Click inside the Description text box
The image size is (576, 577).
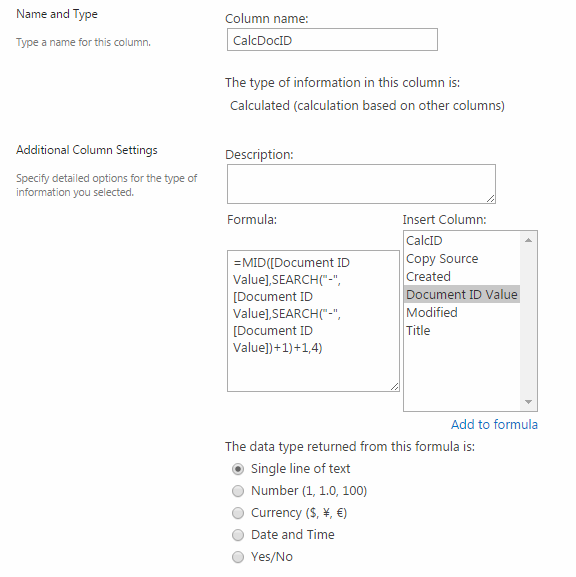[361, 184]
